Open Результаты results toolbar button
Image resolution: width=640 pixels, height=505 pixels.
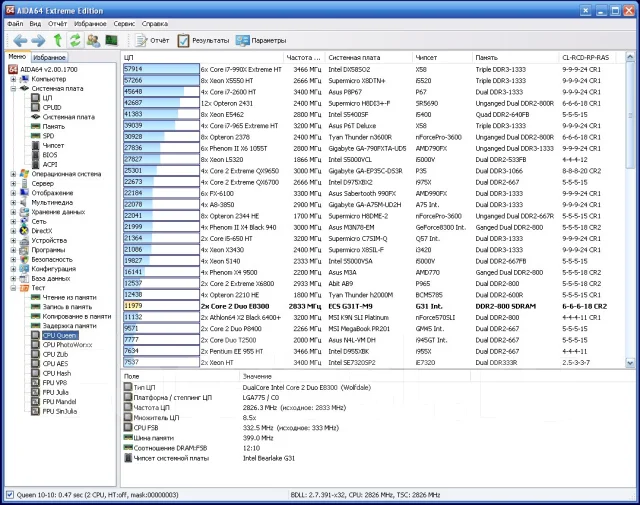click(x=203, y=40)
